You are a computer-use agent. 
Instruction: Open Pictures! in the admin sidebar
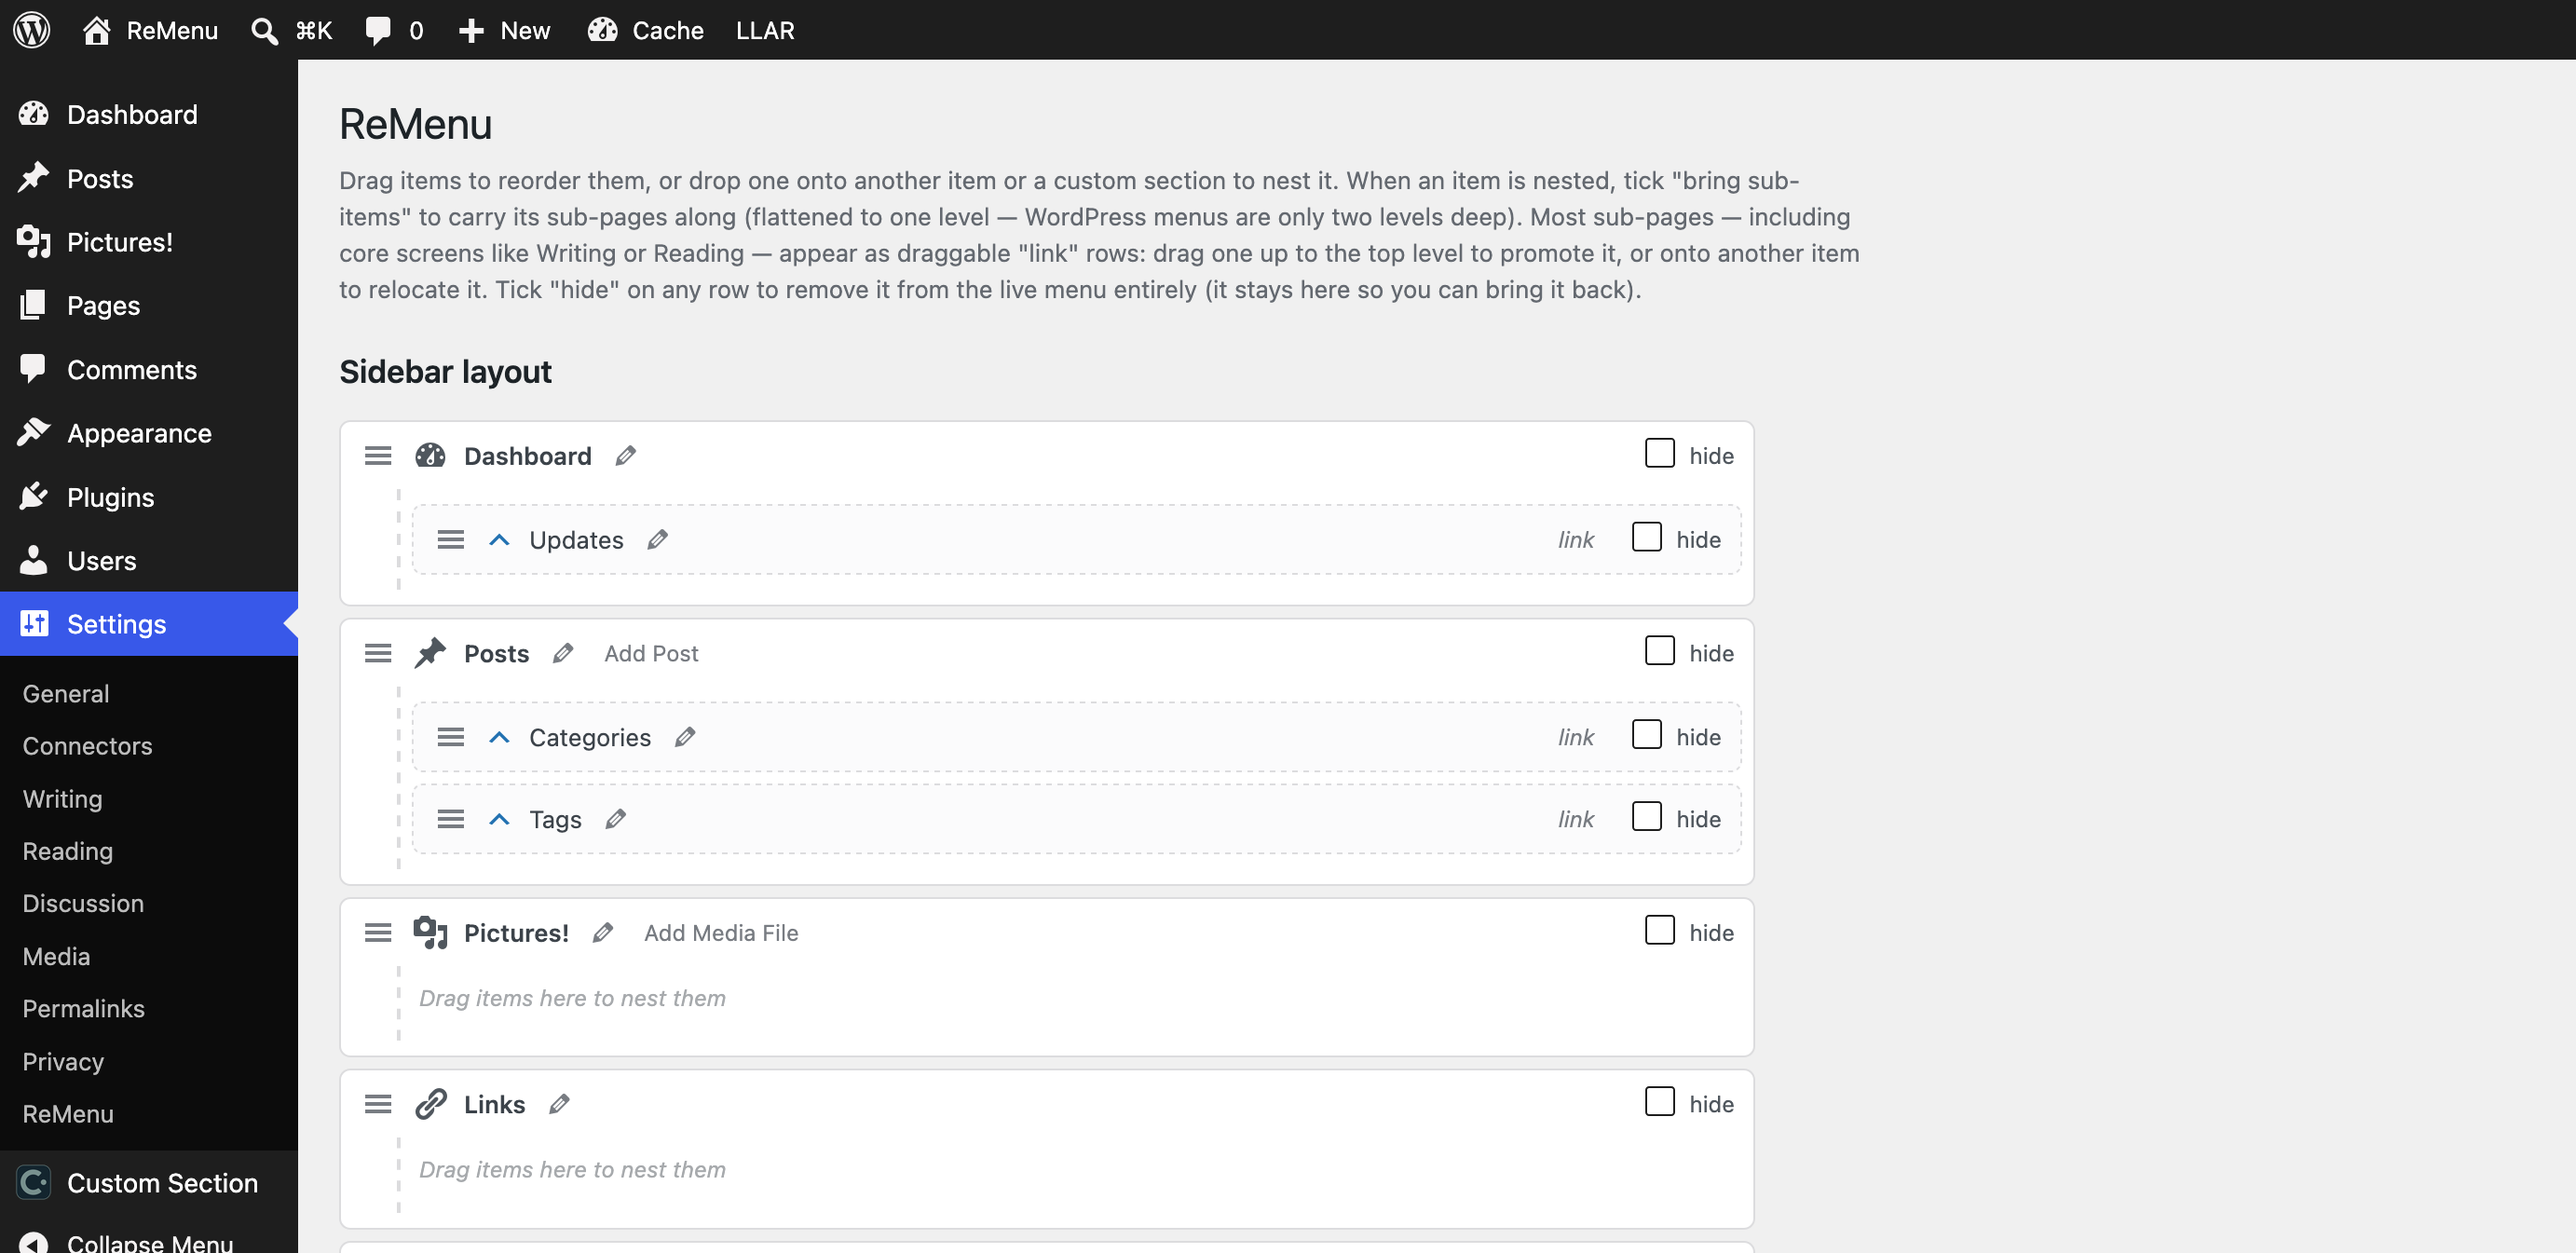point(149,242)
